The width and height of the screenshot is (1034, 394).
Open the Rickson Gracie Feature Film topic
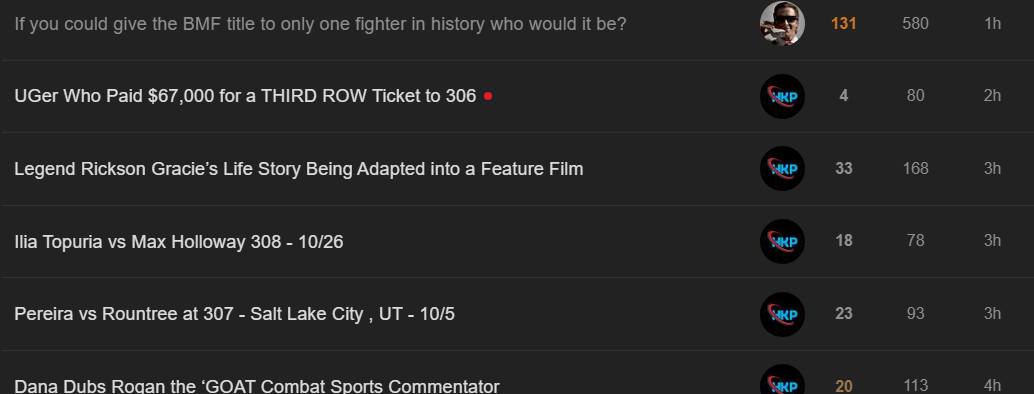pos(299,169)
